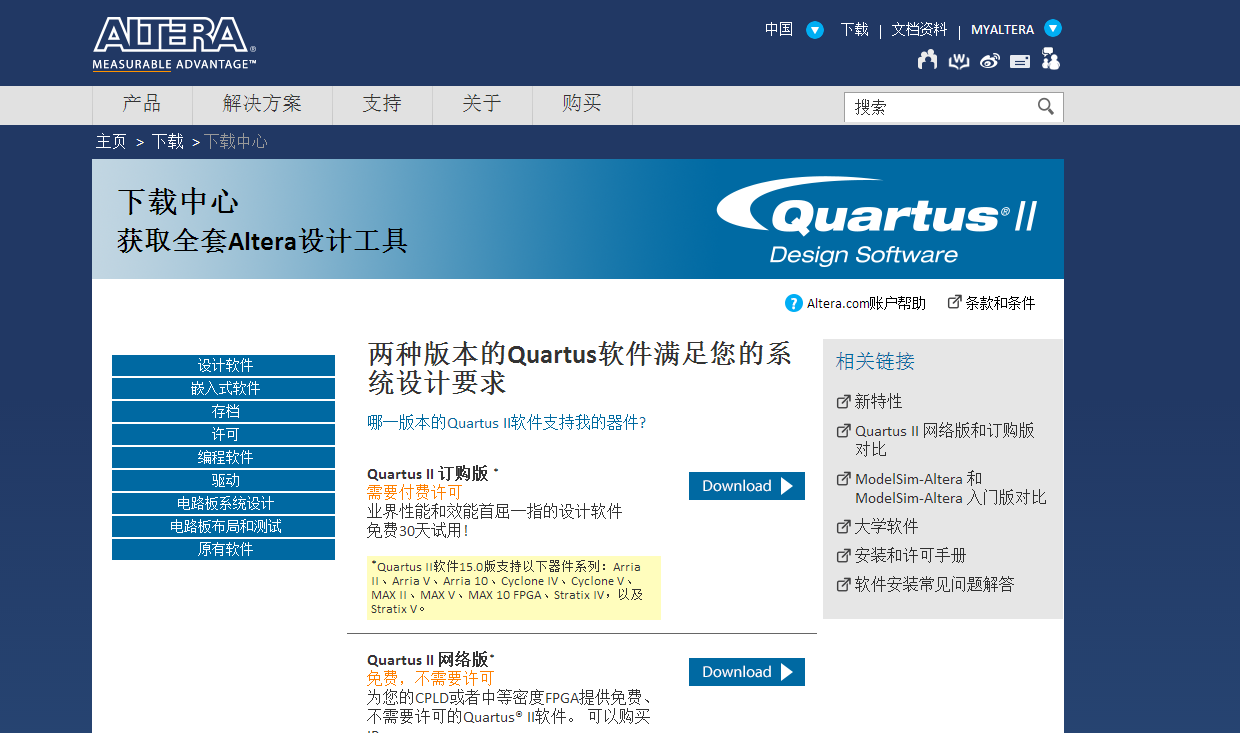Click the Quartus II 订购版 heading

point(430,474)
